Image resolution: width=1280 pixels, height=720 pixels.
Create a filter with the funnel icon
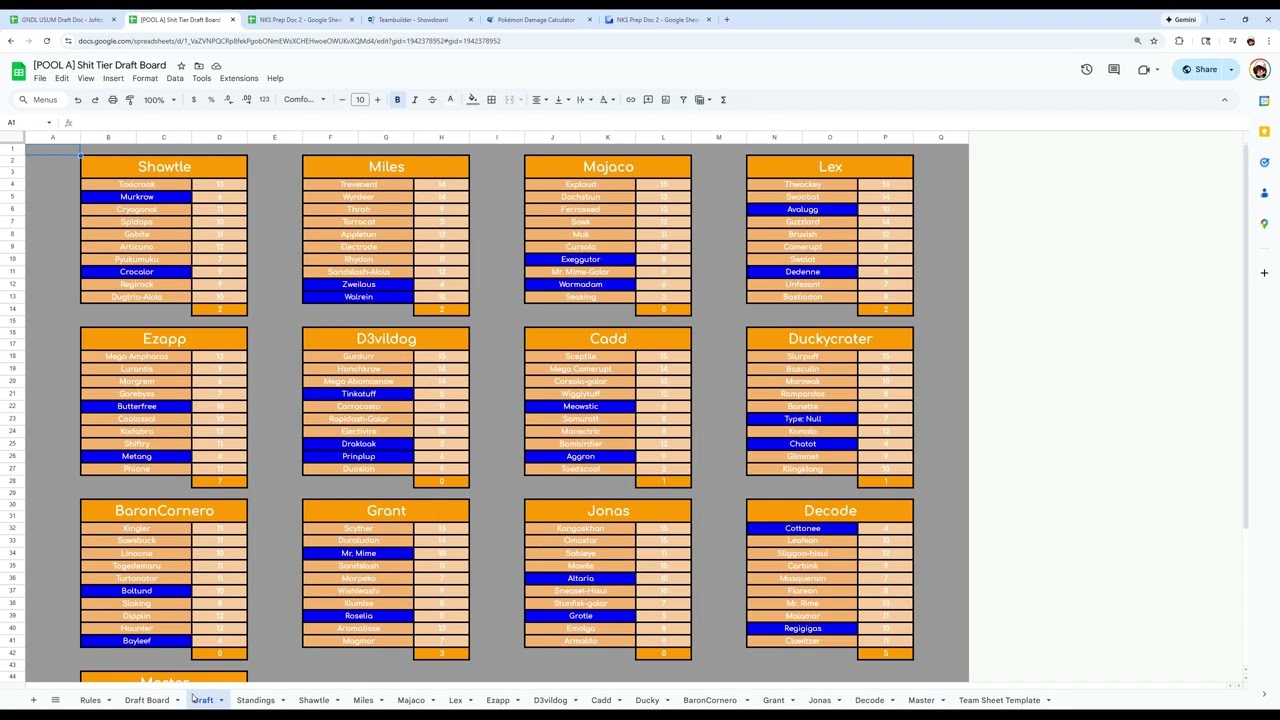[x=683, y=100]
